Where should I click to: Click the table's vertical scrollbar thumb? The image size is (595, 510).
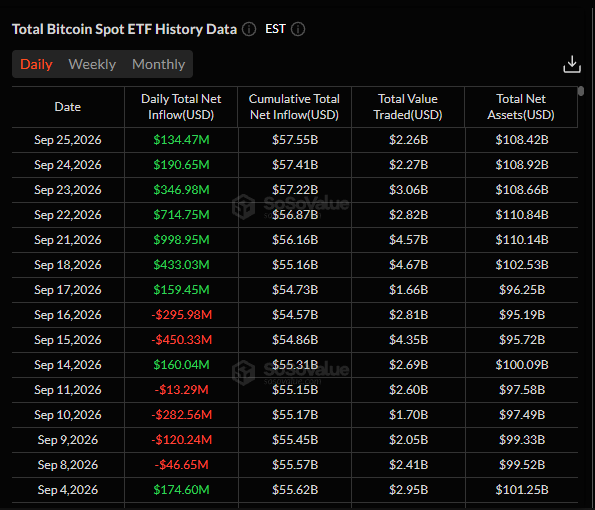click(x=581, y=91)
